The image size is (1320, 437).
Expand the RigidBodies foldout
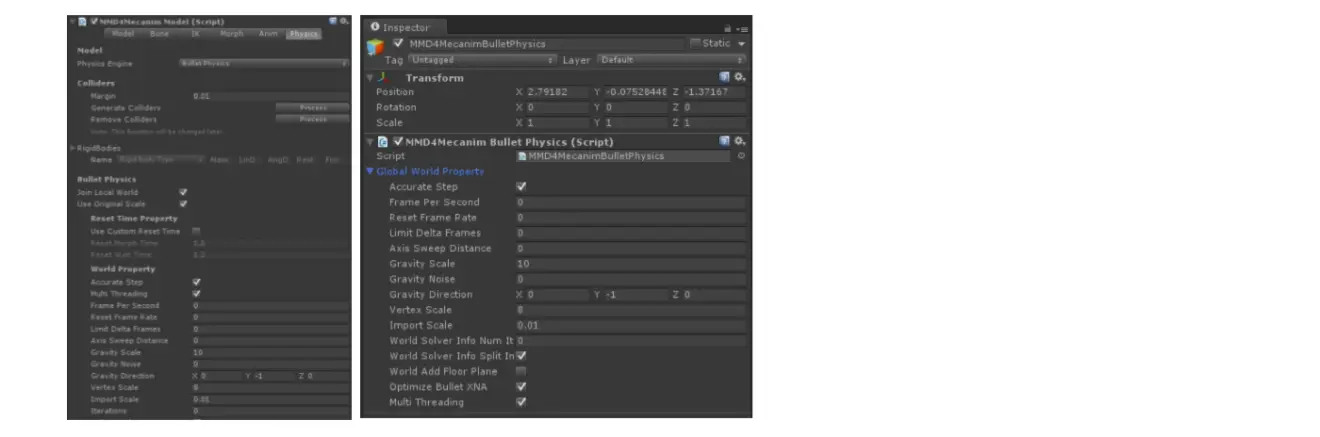(72, 148)
